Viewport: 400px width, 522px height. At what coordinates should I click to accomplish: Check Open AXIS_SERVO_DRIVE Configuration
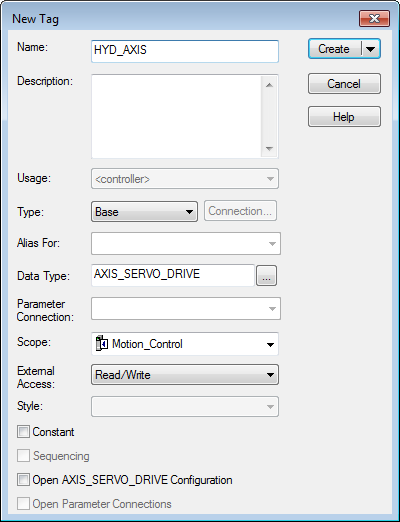23,480
